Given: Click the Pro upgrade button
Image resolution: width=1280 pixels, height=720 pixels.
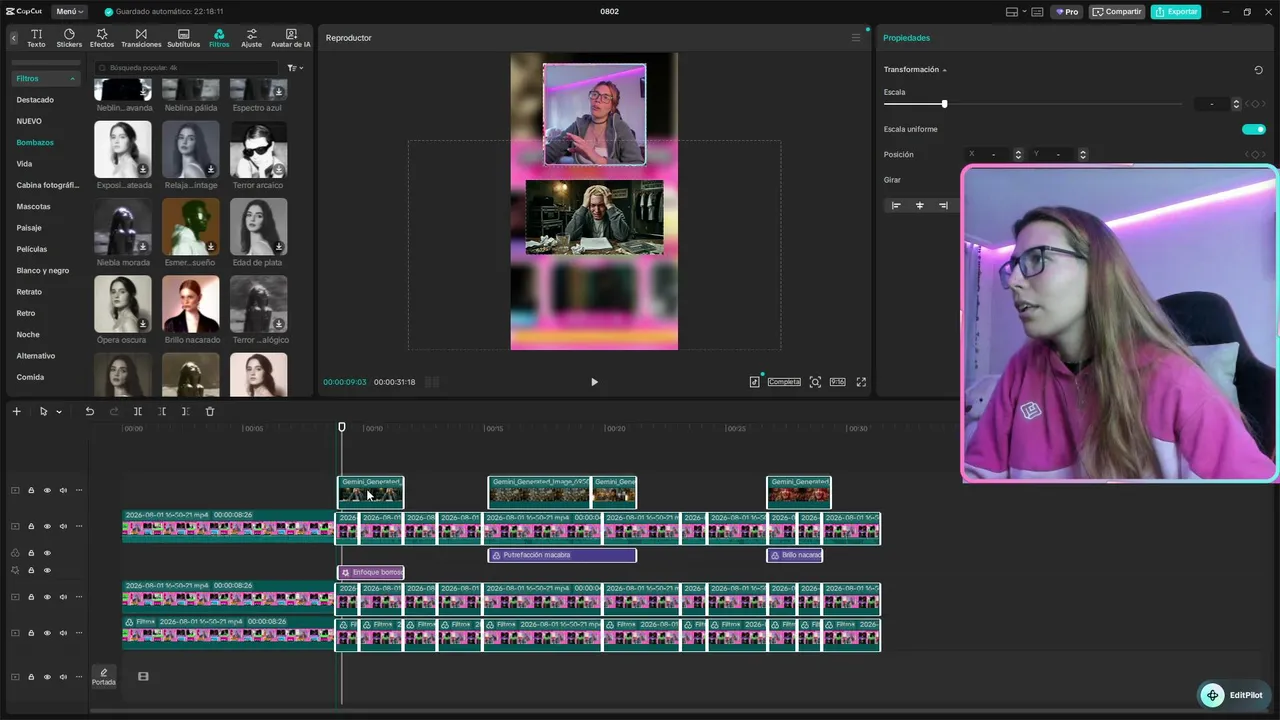Looking at the screenshot, I should click(x=1067, y=12).
